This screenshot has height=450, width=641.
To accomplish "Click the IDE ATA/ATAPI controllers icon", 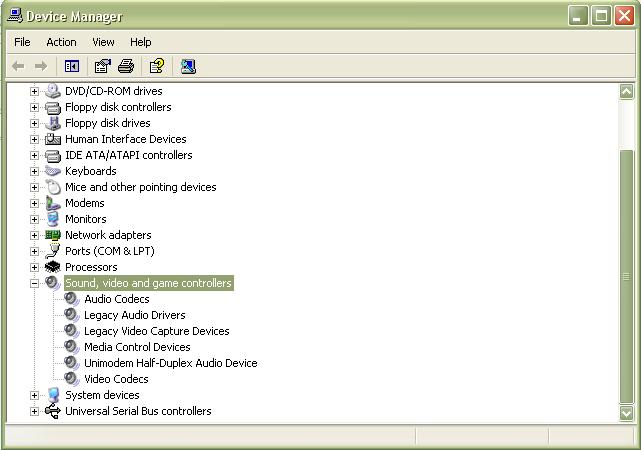I will coord(53,155).
